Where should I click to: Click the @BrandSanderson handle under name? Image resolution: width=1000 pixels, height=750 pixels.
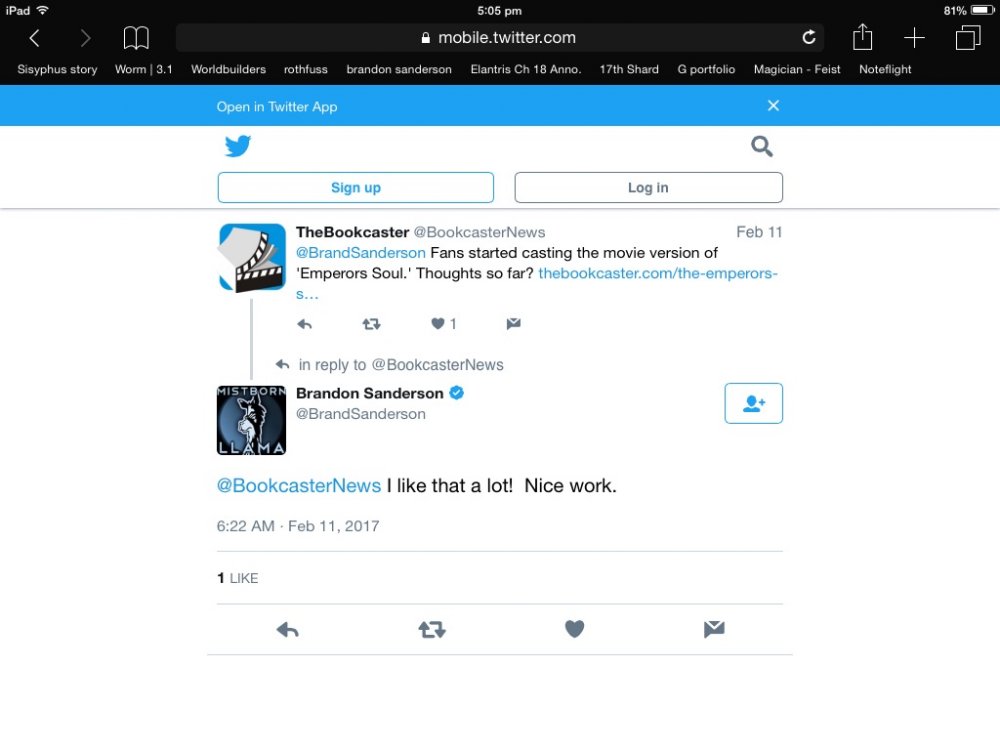pos(360,414)
